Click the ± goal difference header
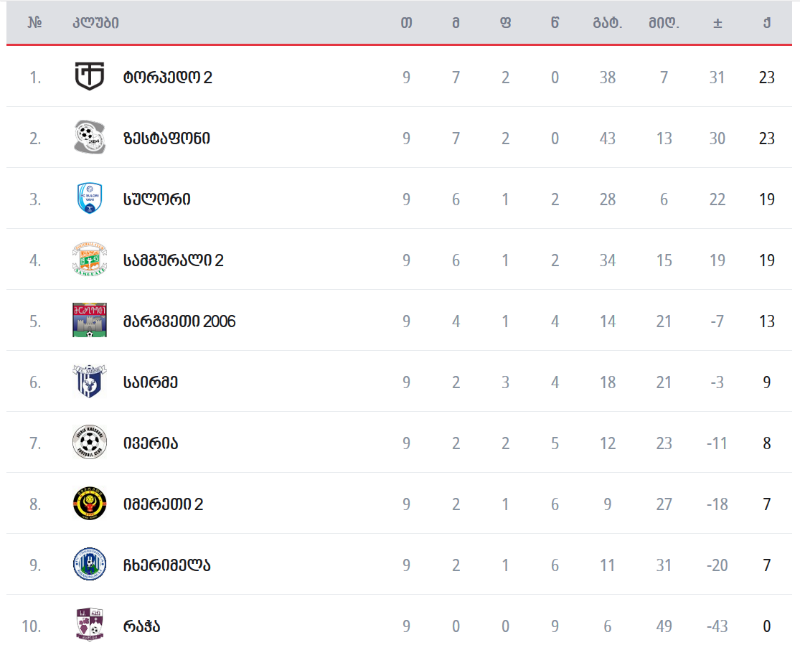Viewport: 800px width, 650px height. click(x=717, y=23)
